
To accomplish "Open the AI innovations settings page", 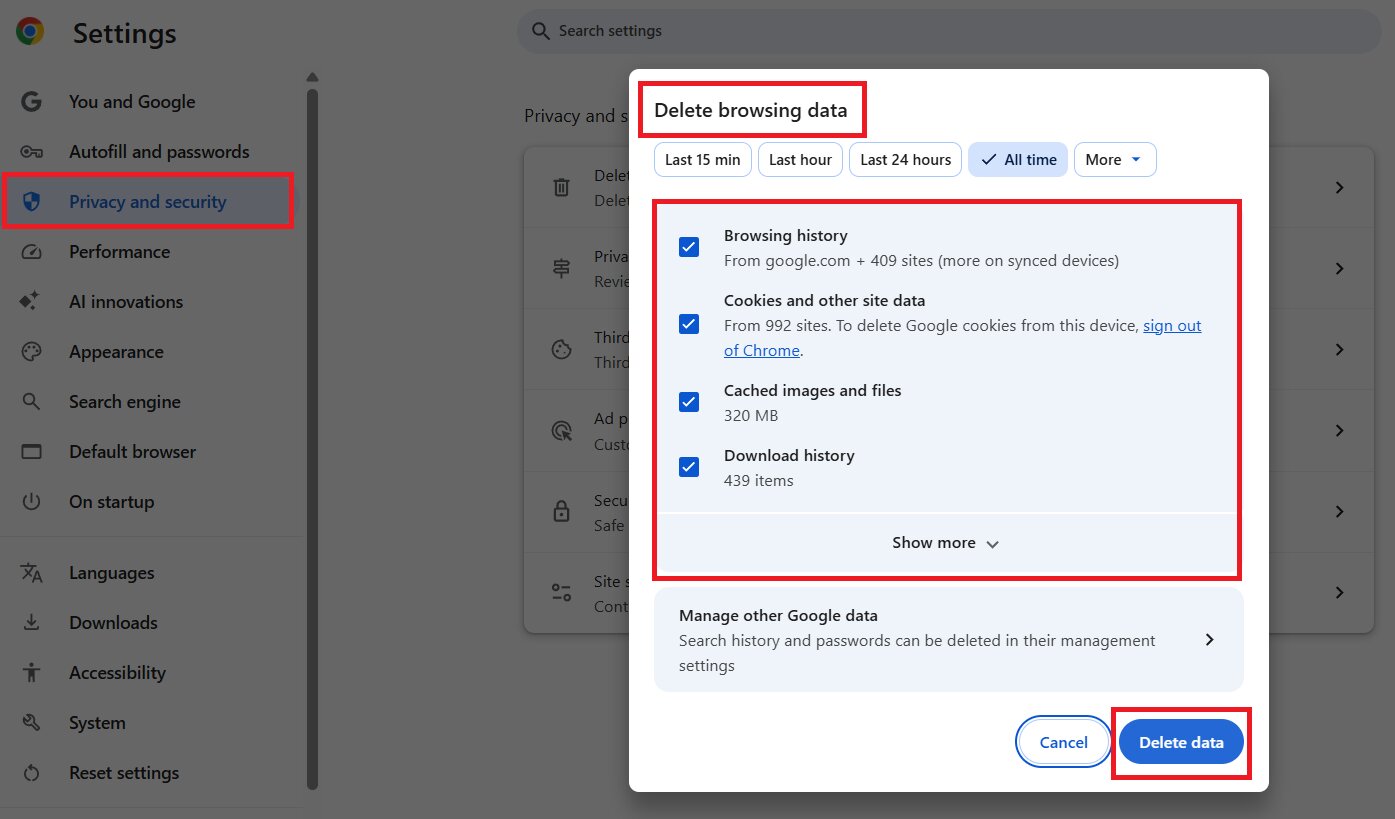I will [126, 302].
